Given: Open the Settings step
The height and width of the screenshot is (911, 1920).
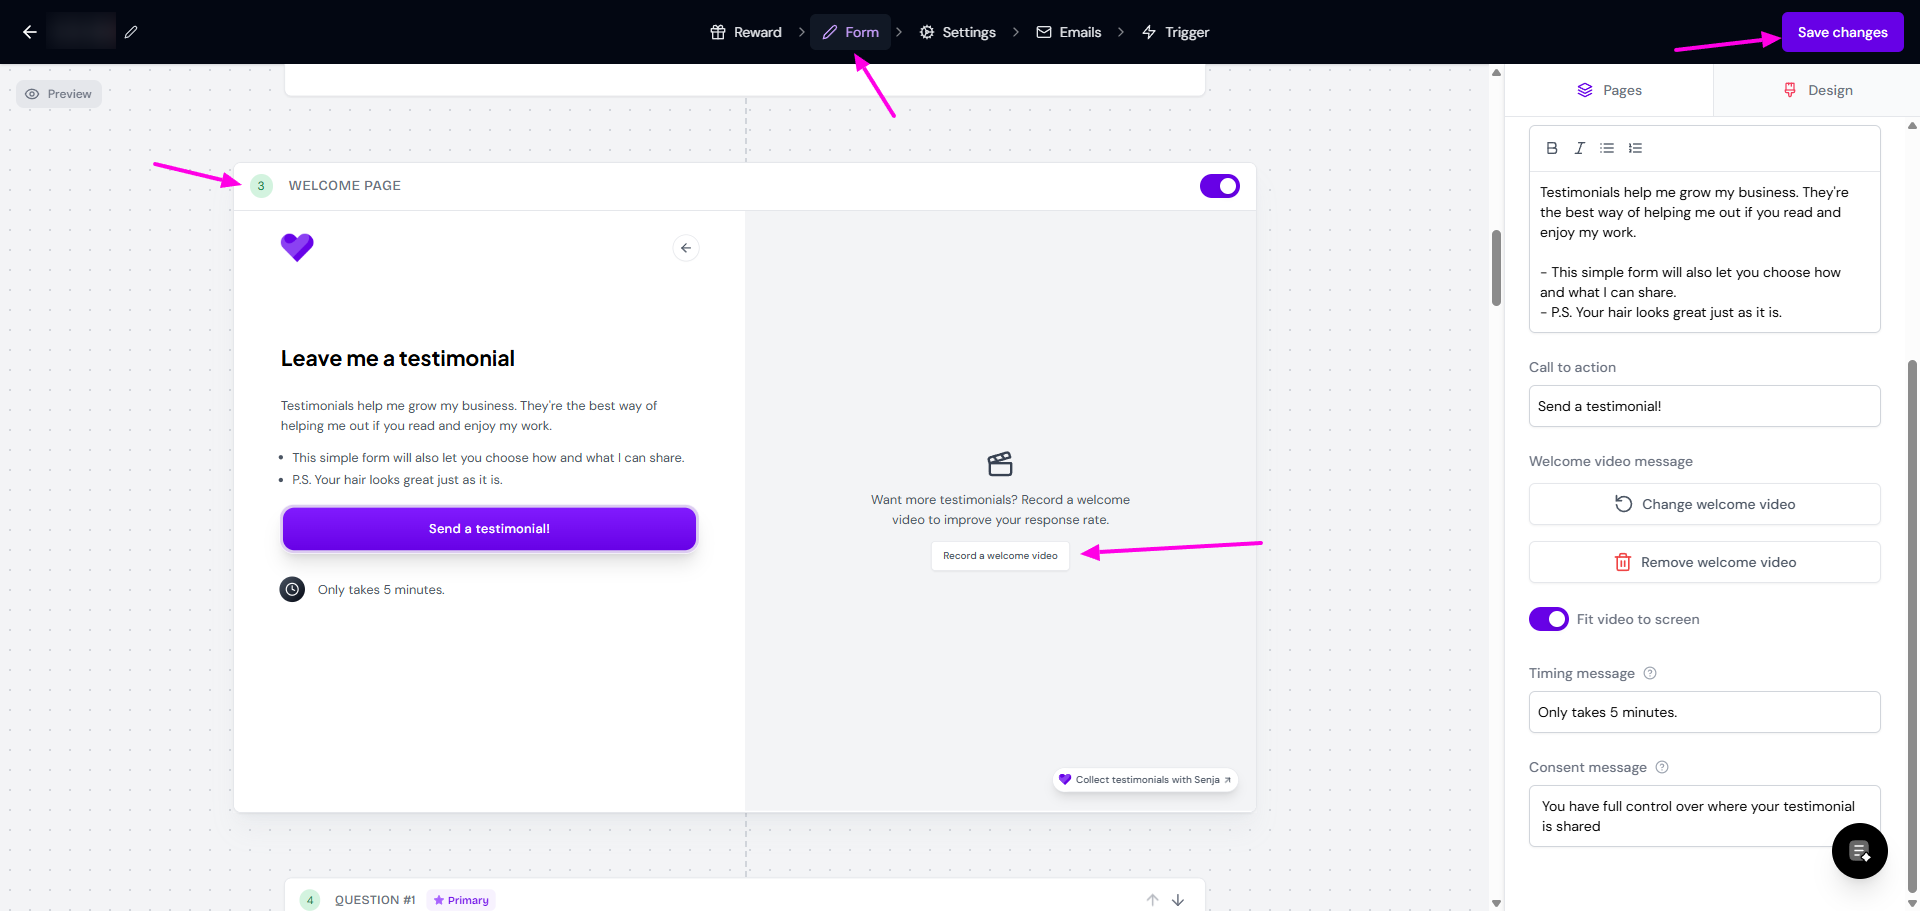Looking at the screenshot, I should coord(957,32).
